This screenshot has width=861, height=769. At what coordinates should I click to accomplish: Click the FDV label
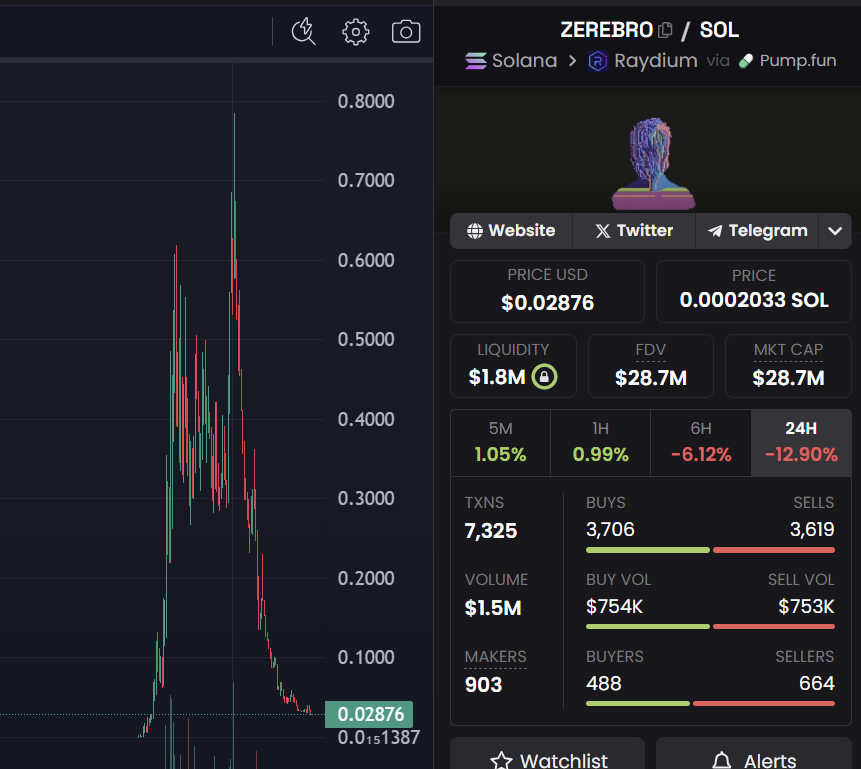tap(650, 350)
